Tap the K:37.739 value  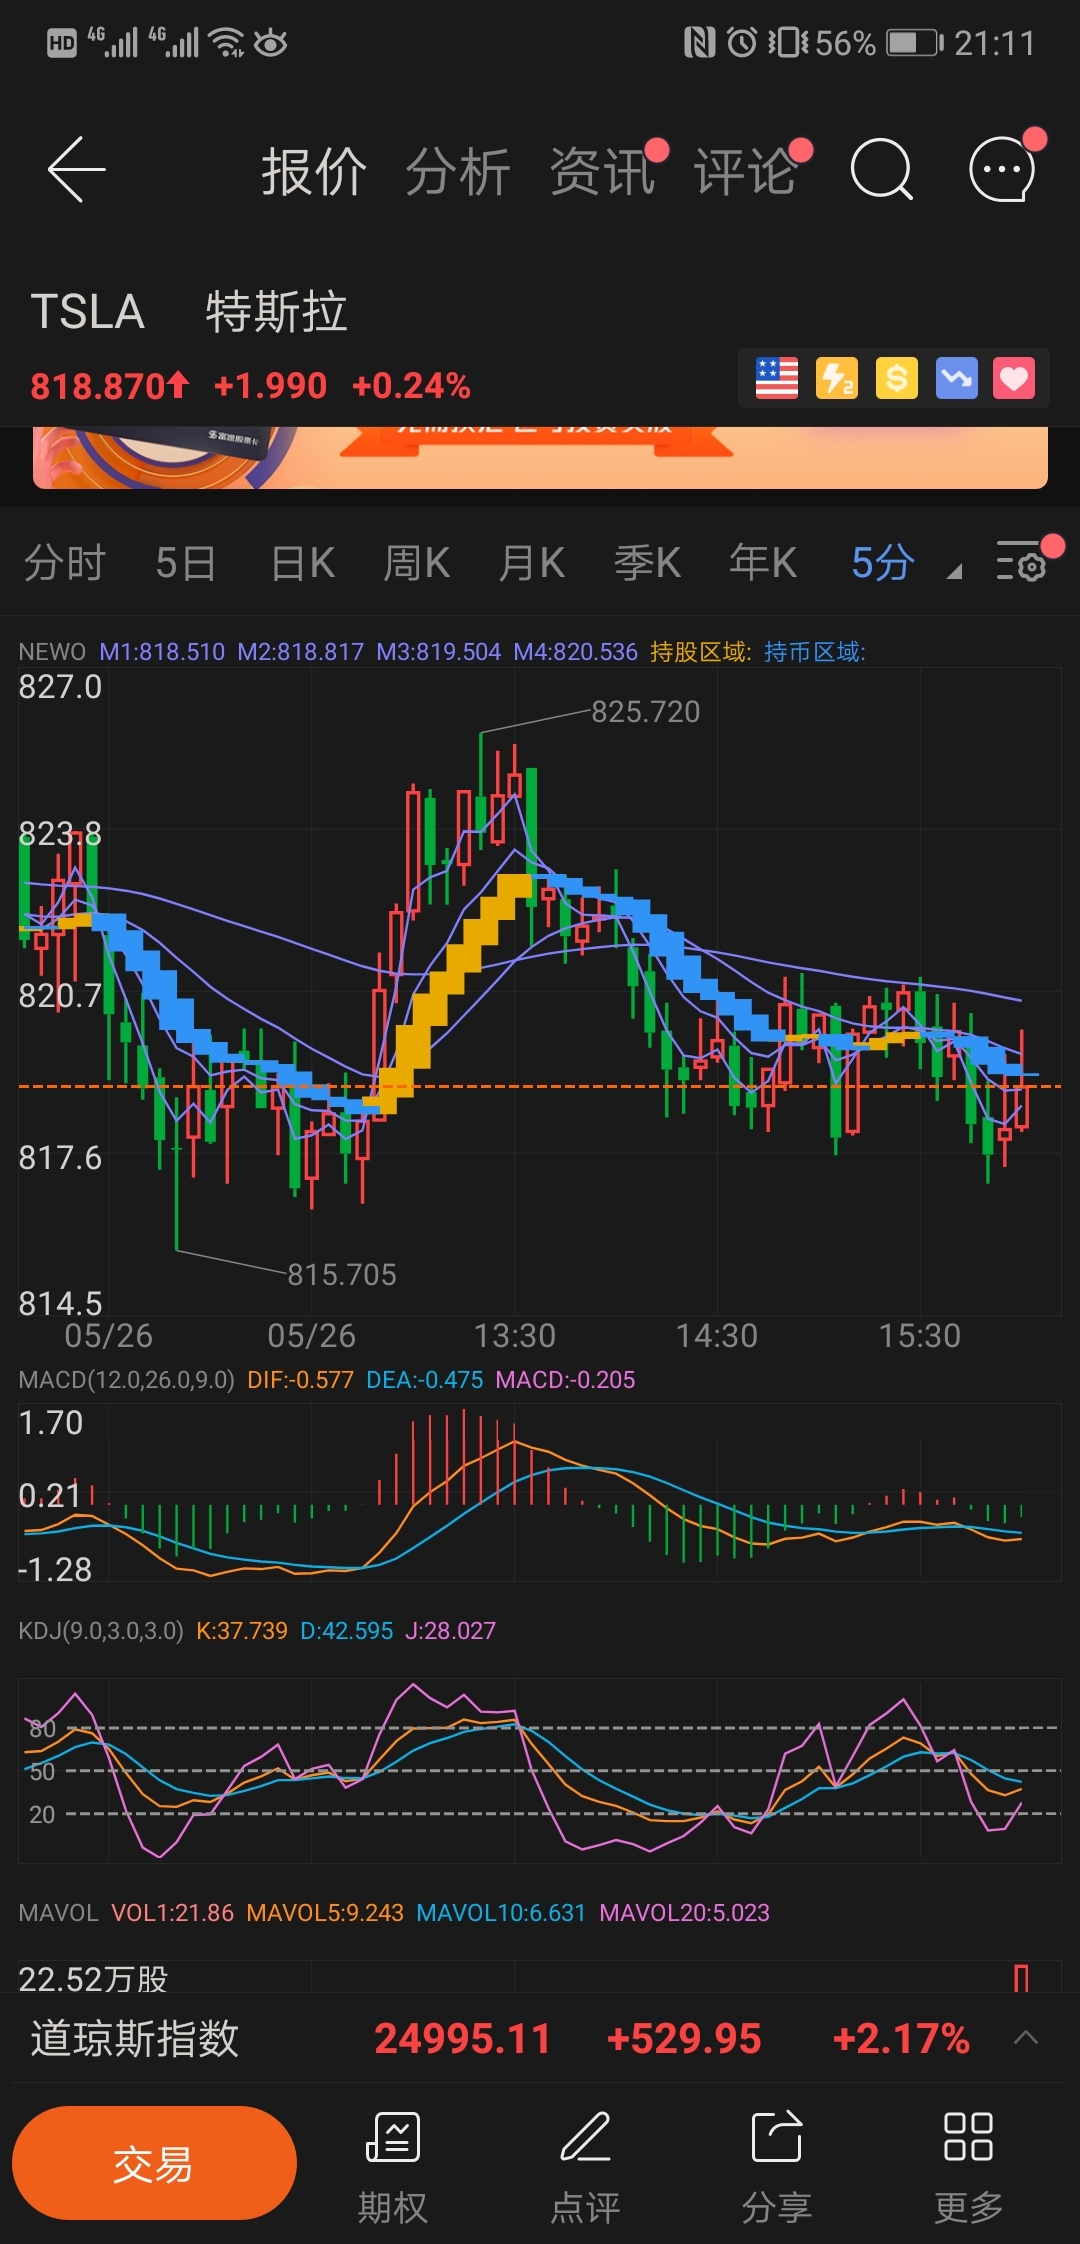click(x=241, y=1631)
